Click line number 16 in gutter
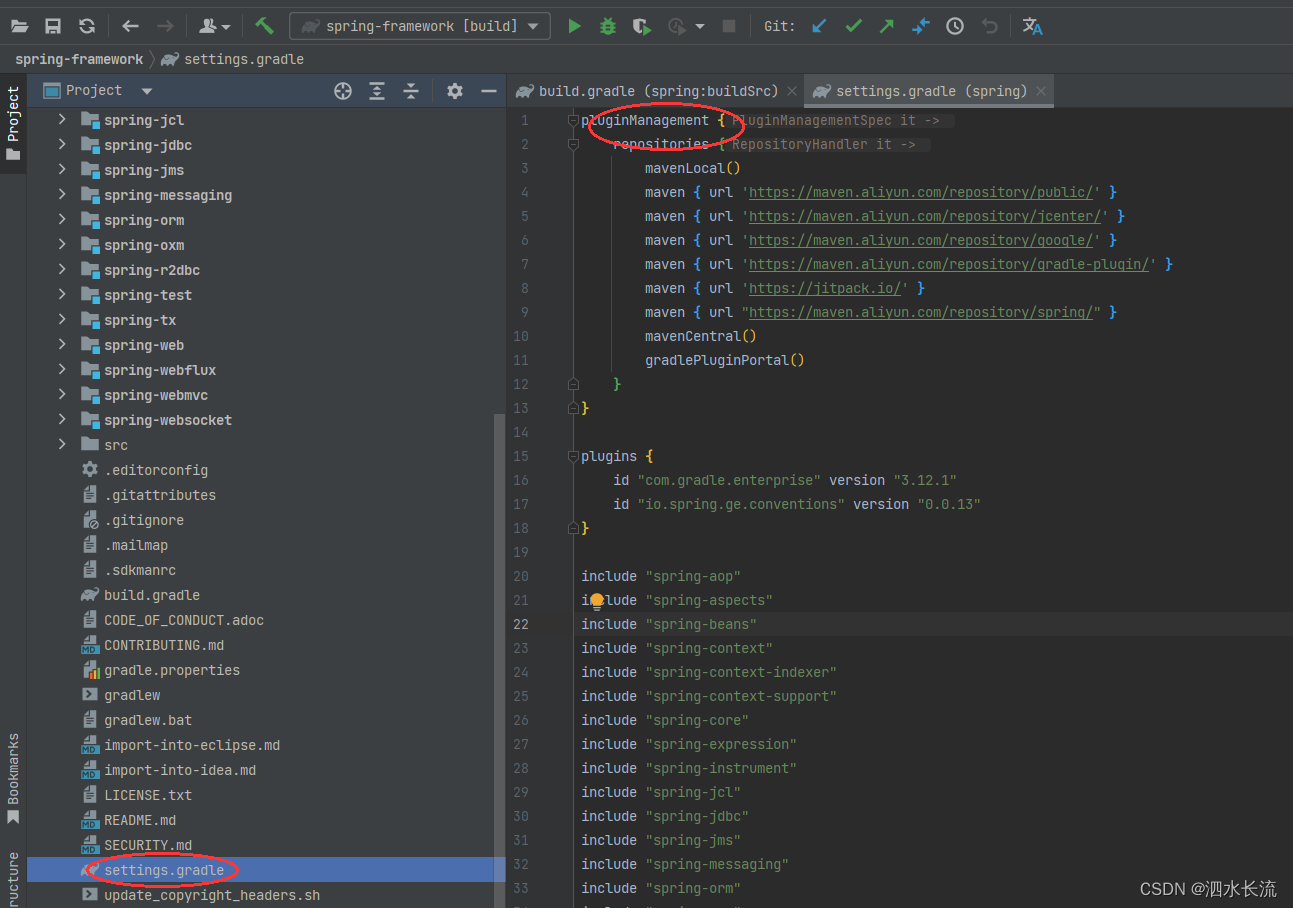This screenshot has height=908, width=1293. click(521, 480)
